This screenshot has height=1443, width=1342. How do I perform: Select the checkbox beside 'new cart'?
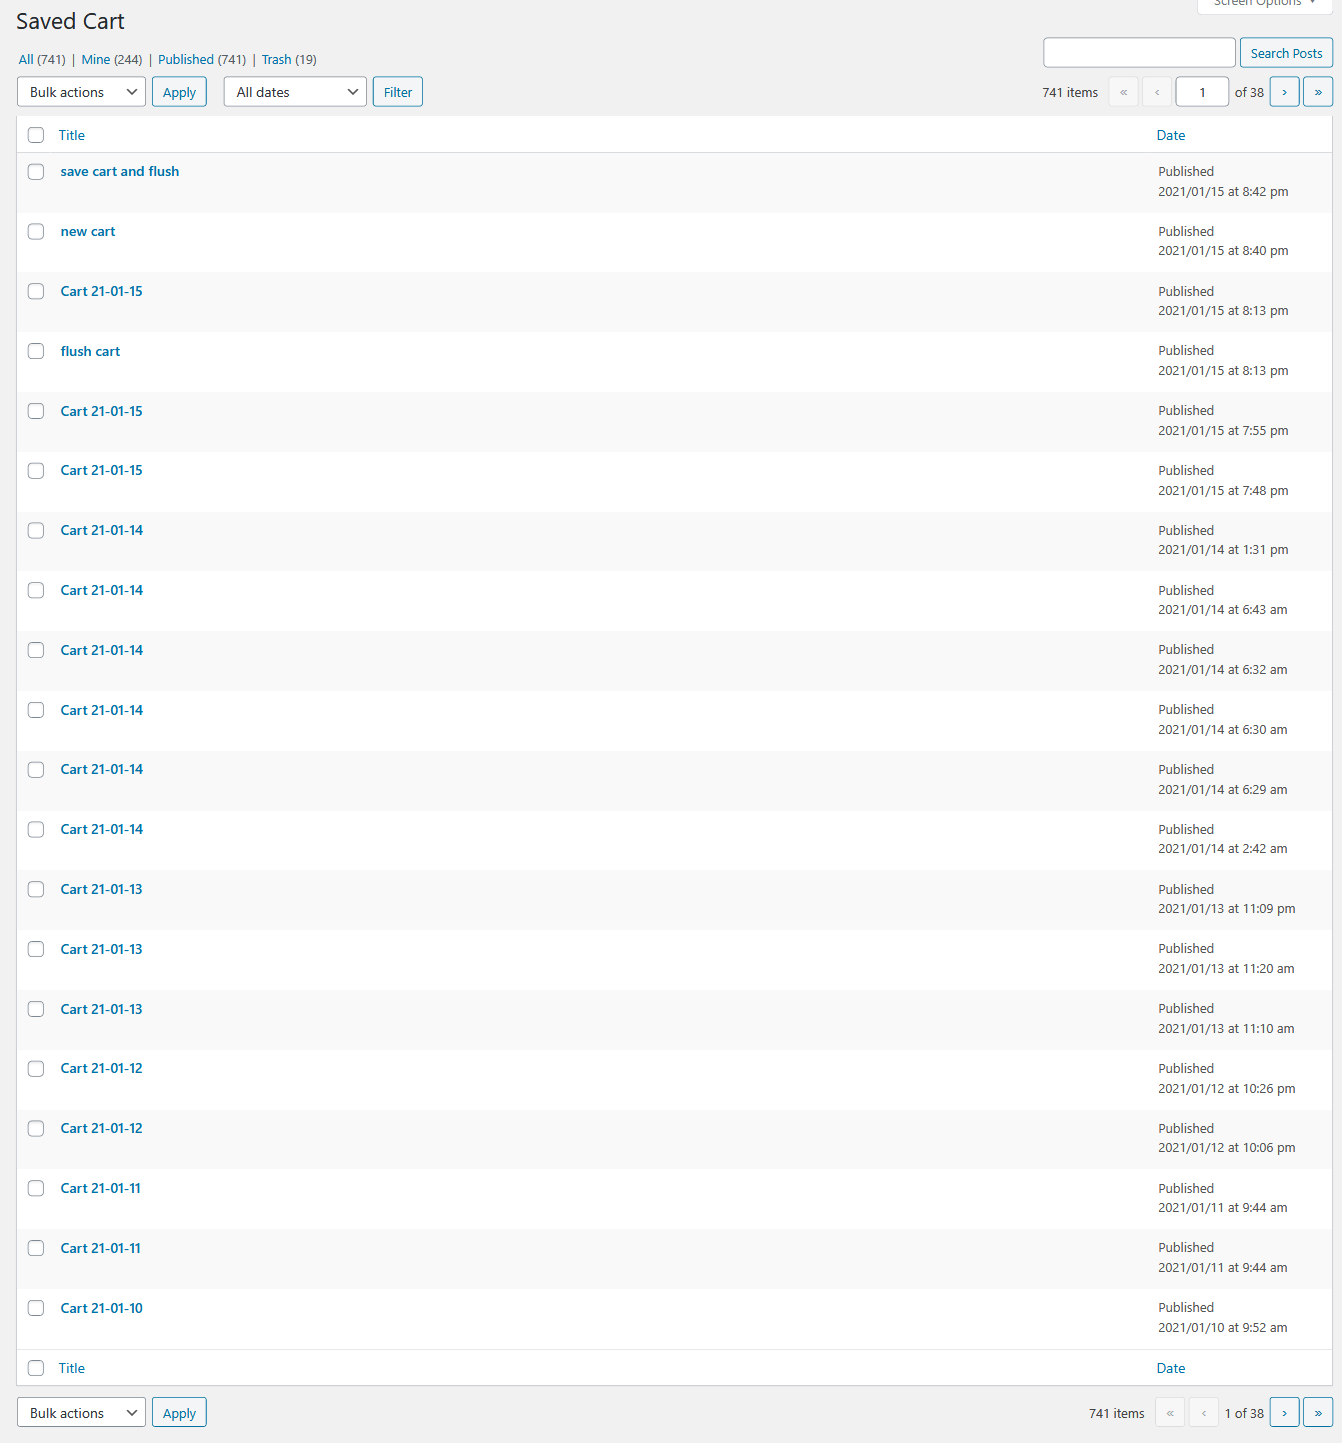click(36, 231)
